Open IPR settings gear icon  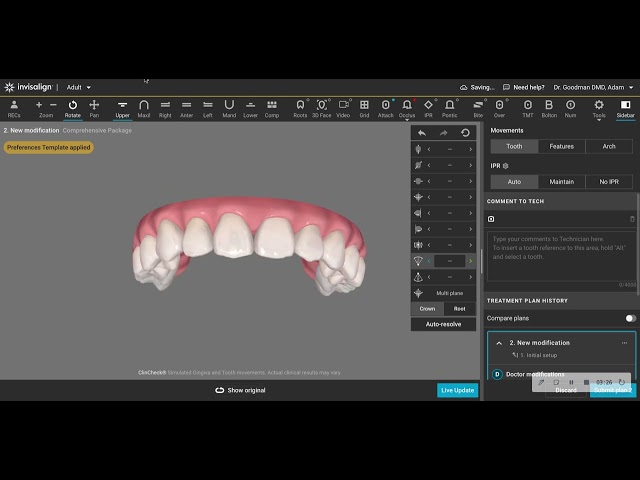pyautogui.click(x=506, y=166)
